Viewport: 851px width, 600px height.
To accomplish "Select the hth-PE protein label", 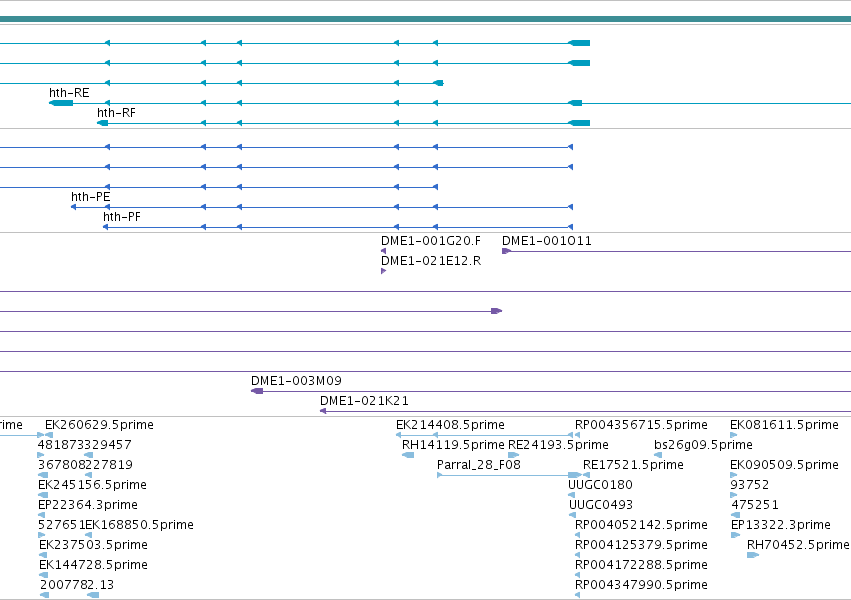I will [x=91, y=196].
